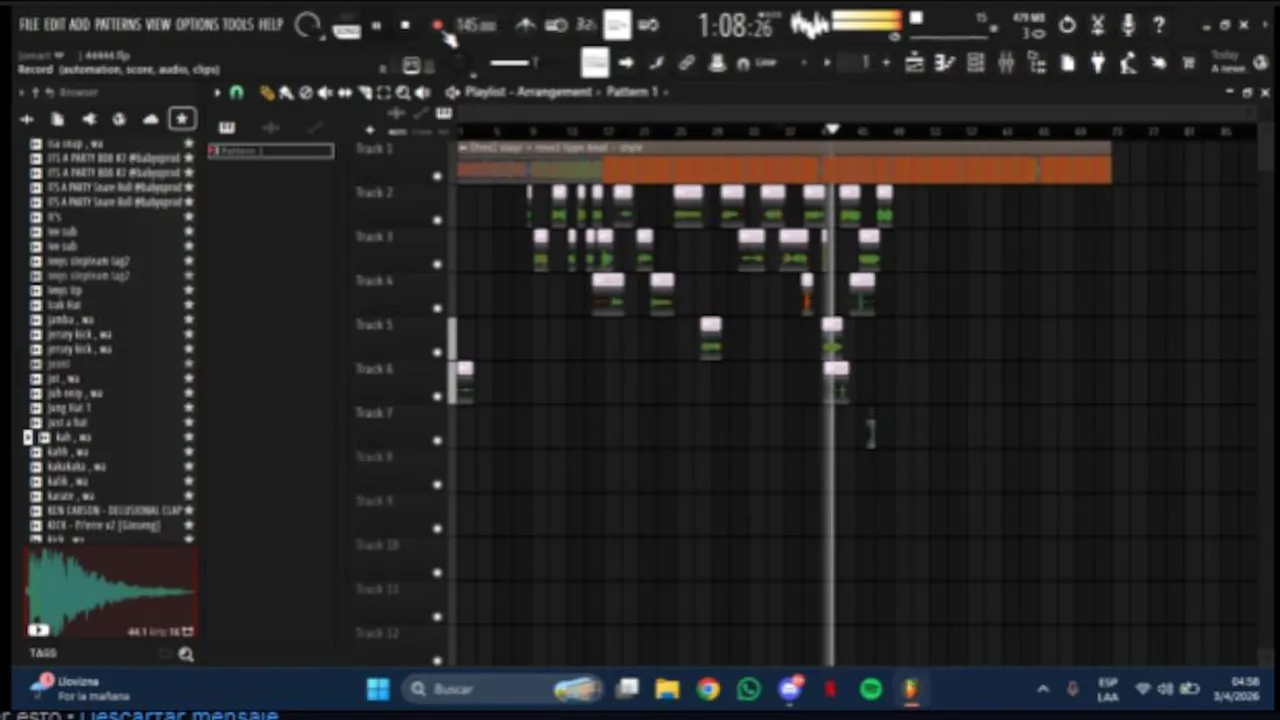Screen dimensions: 1280x720
Task: Select the playlist Zoom tool
Action: (403, 93)
